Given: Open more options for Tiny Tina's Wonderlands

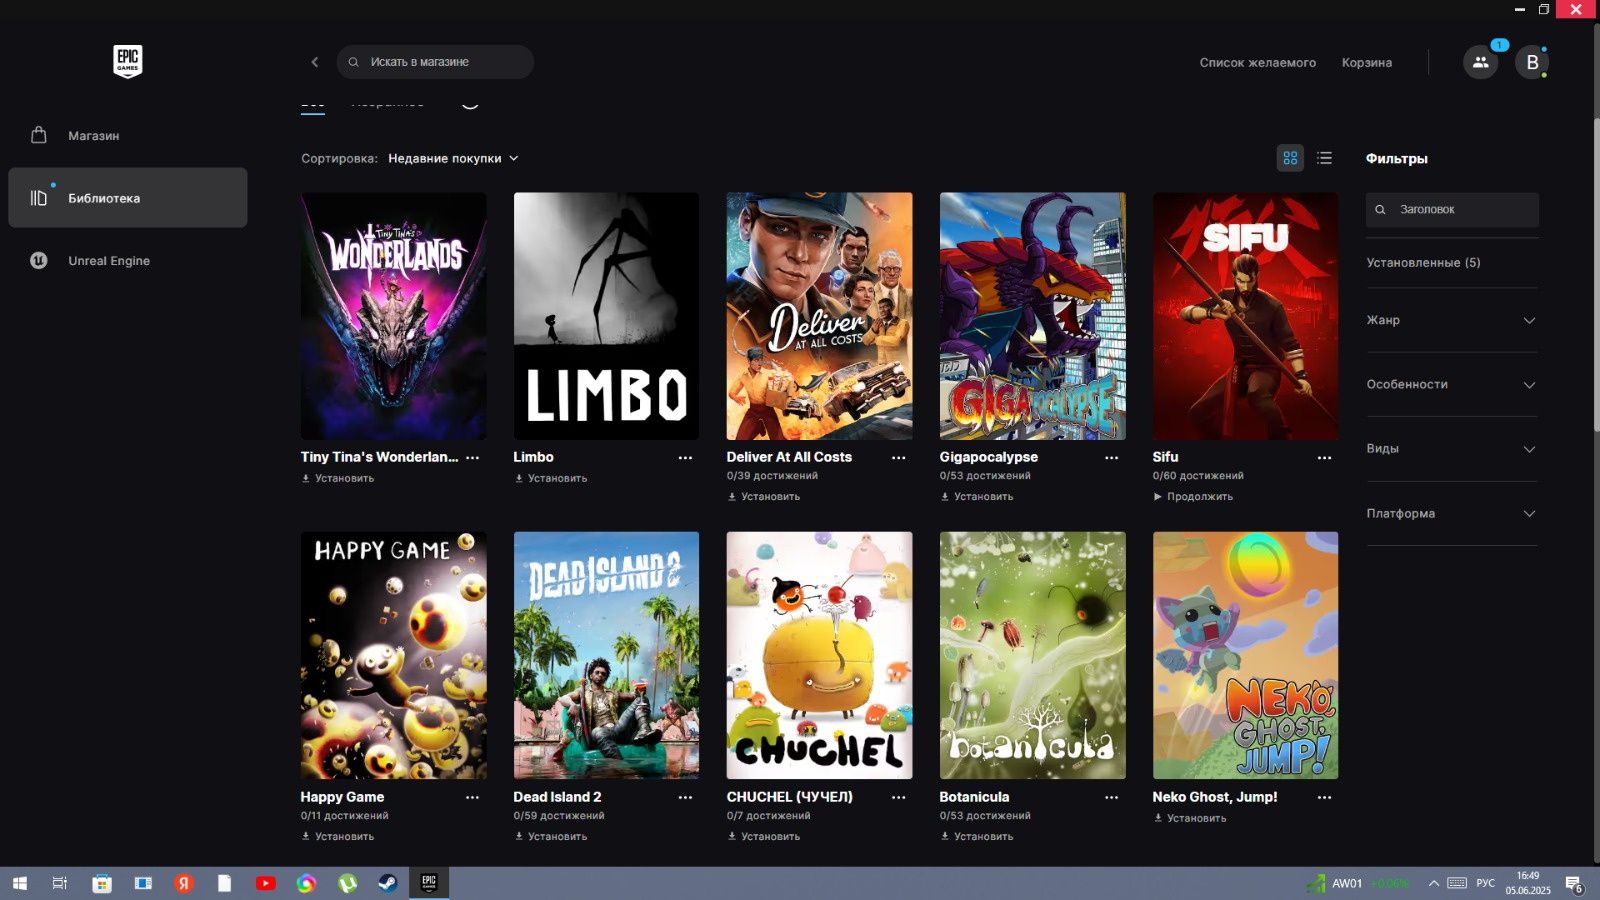Looking at the screenshot, I should [472, 457].
